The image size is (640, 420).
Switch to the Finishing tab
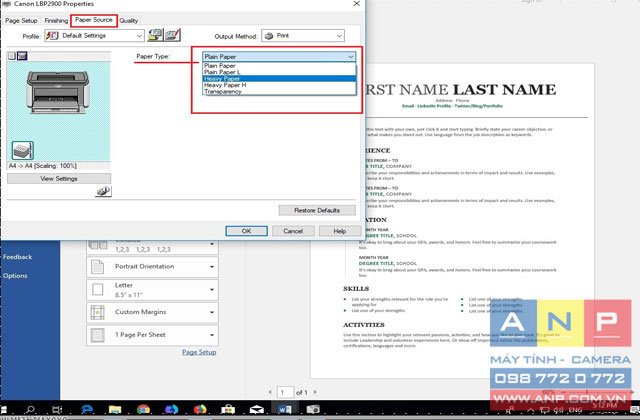[56, 20]
